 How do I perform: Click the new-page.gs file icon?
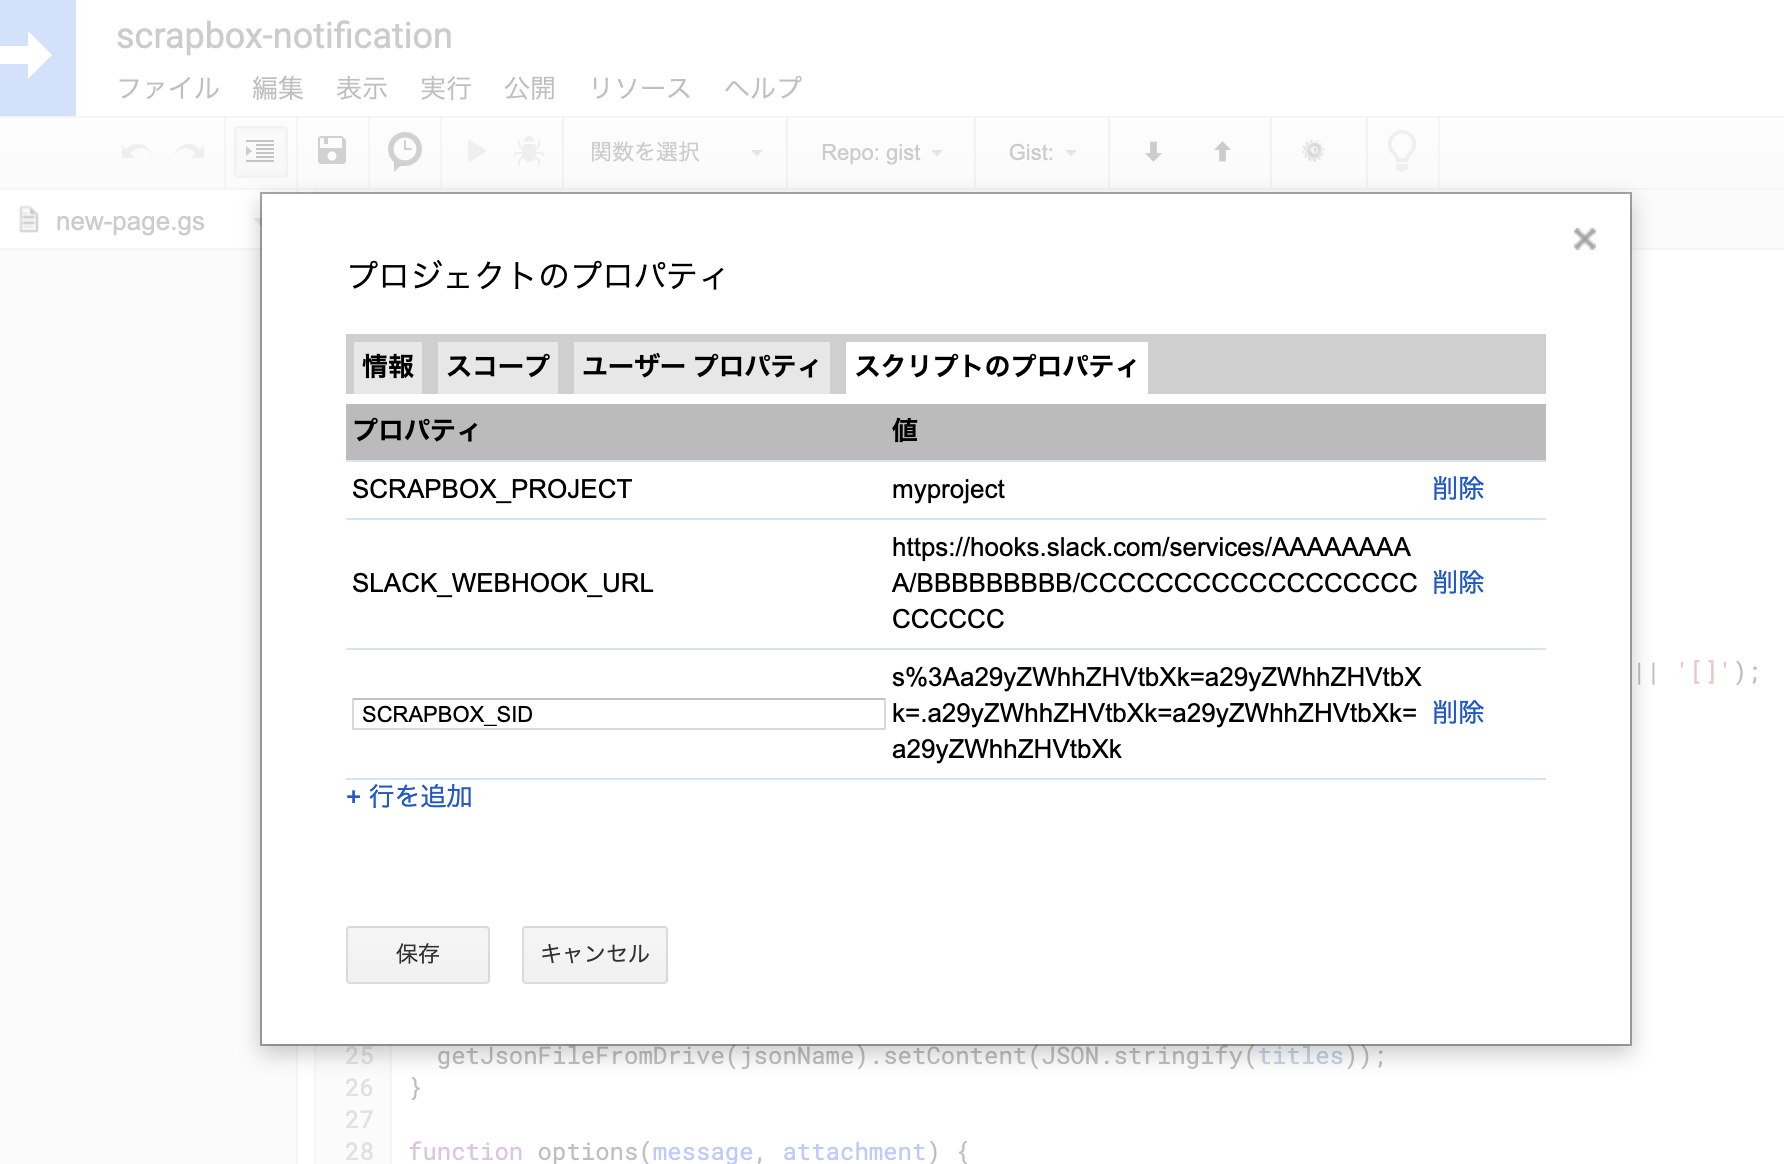29,220
